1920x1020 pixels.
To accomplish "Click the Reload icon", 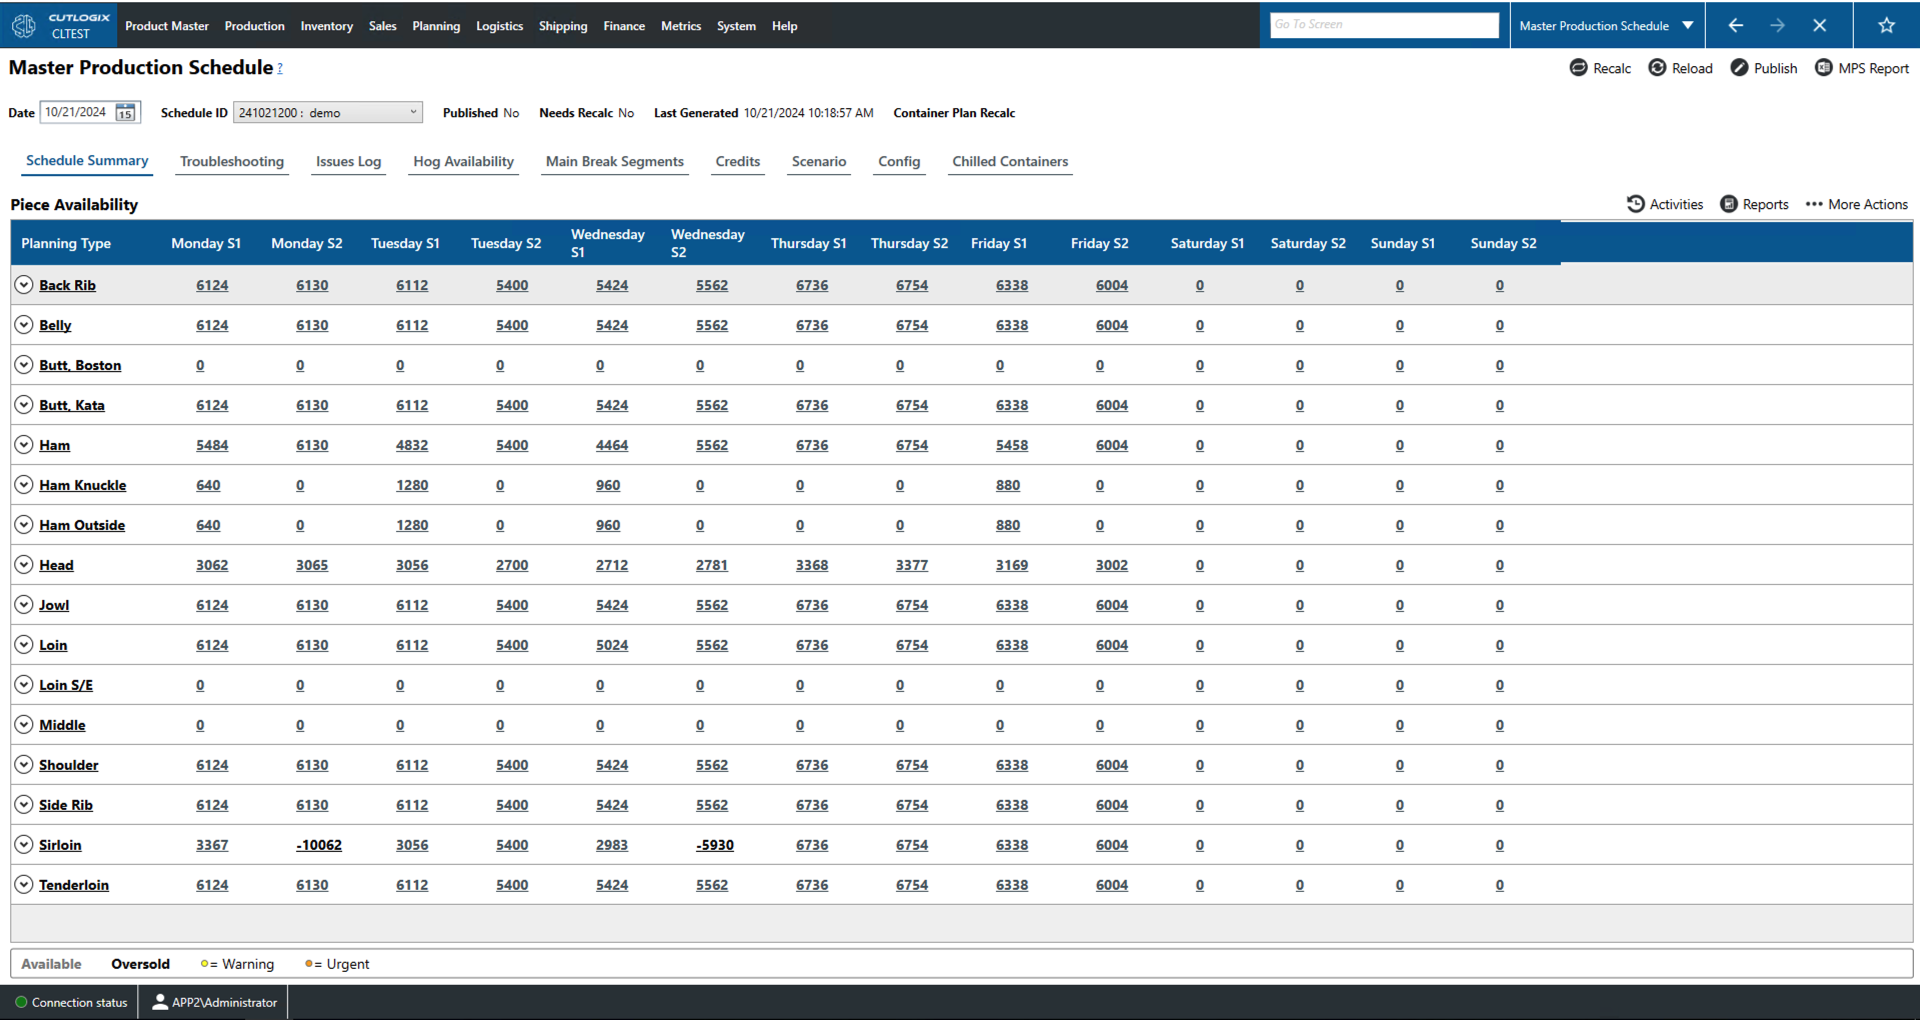I will click(x=1657, y=68).
